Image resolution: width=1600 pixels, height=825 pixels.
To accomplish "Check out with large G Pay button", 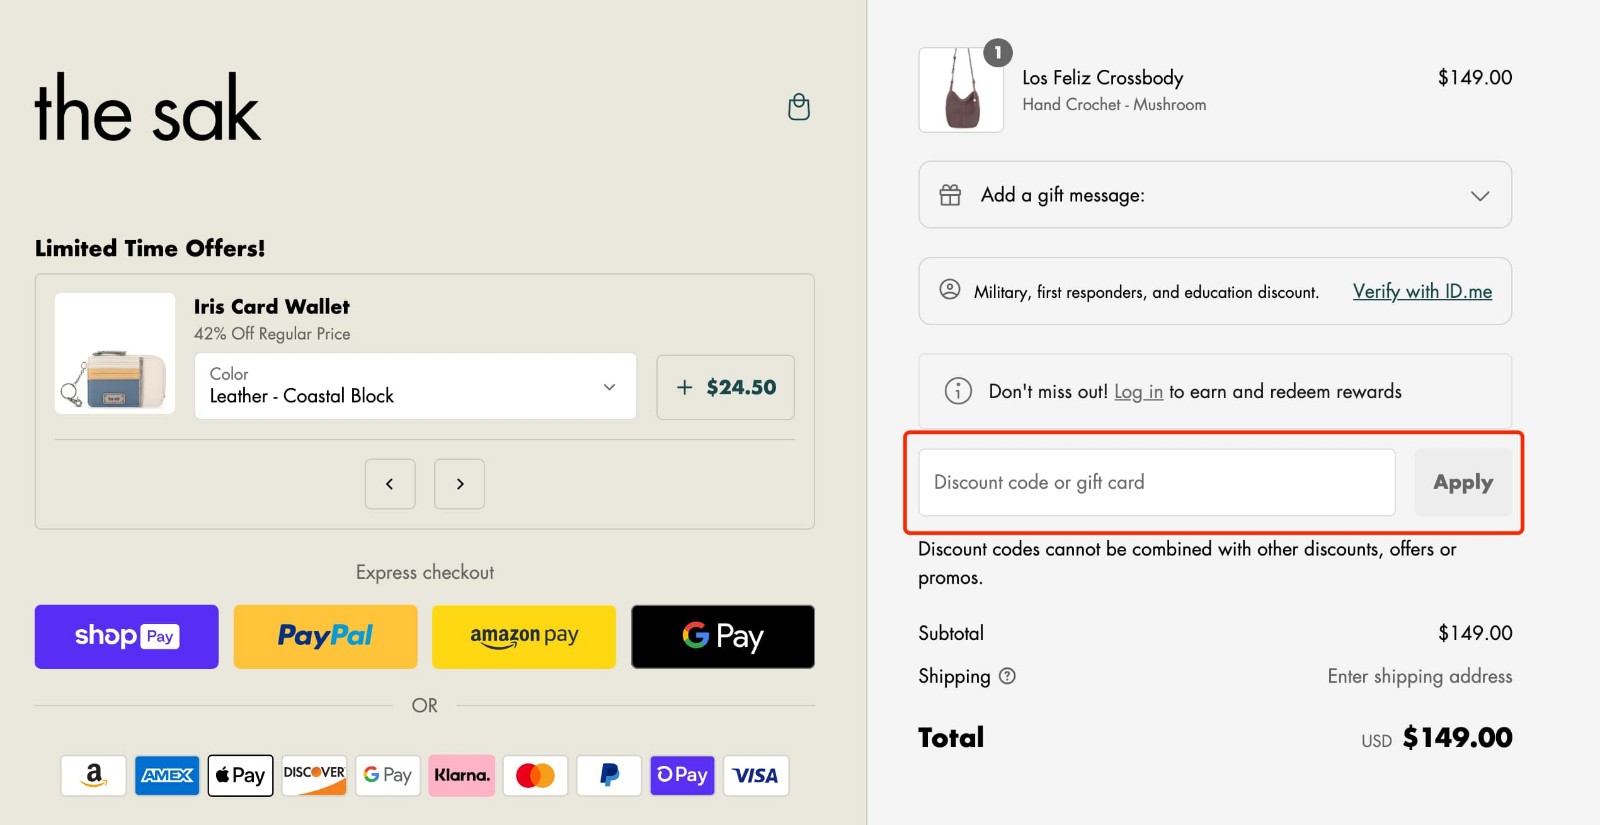I will (723, 636).
